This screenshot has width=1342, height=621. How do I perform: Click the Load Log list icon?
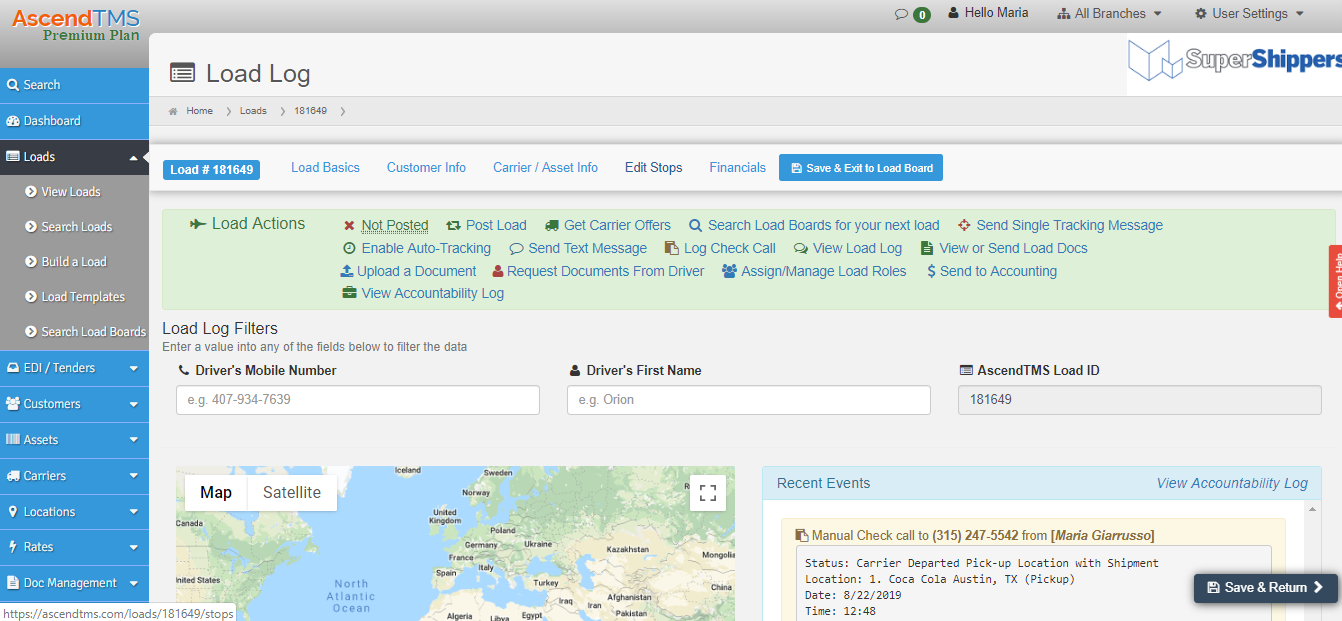pyautogui.click(x=182, y=73)
